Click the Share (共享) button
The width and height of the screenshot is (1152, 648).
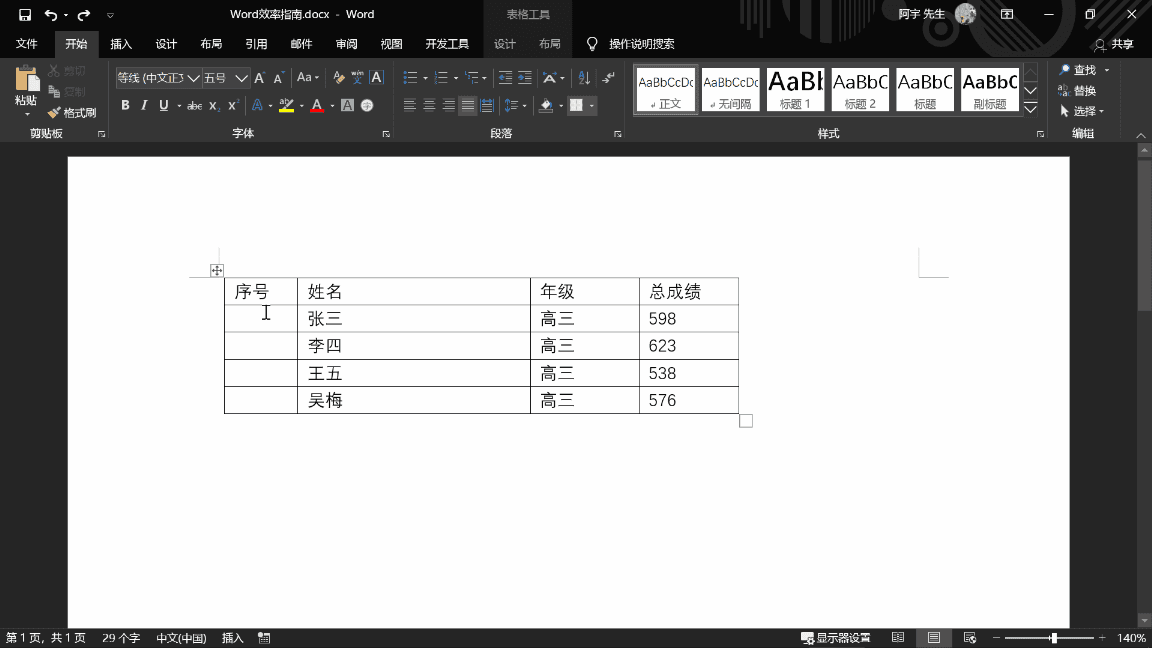click(1114, 44)
